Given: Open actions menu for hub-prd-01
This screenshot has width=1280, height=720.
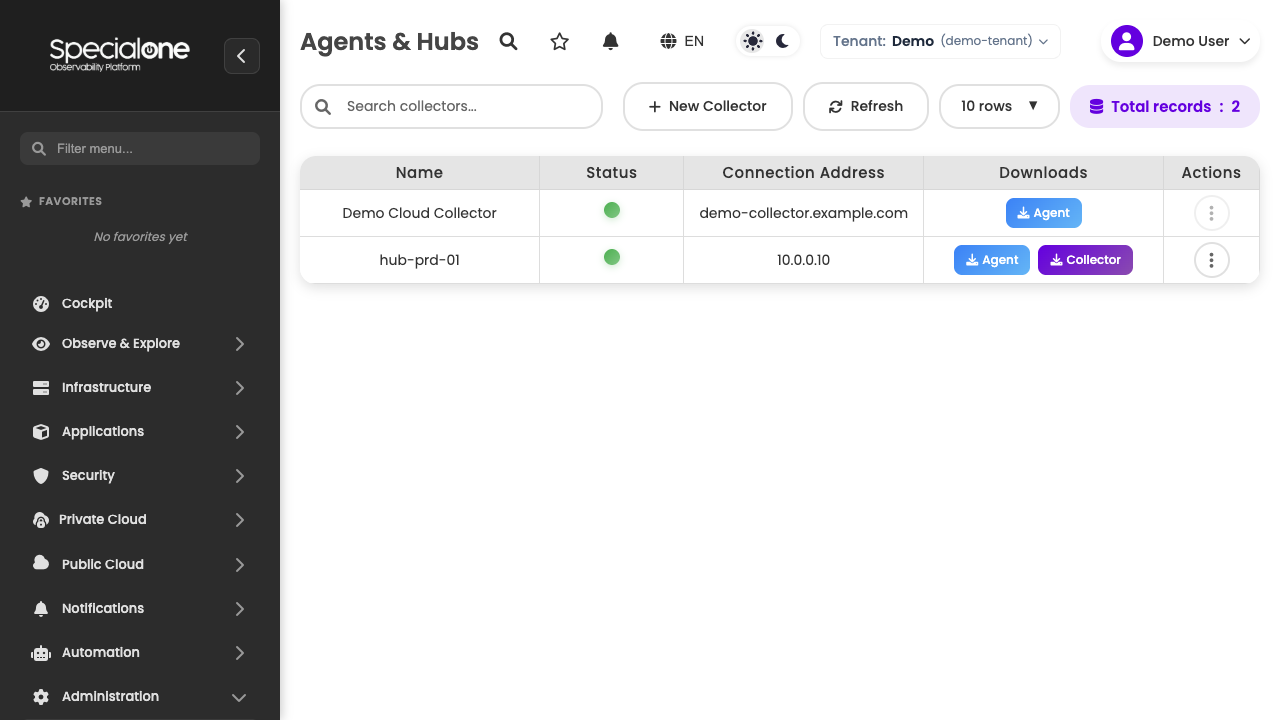Looking at the screenshot, I should tap(1212, 260).
